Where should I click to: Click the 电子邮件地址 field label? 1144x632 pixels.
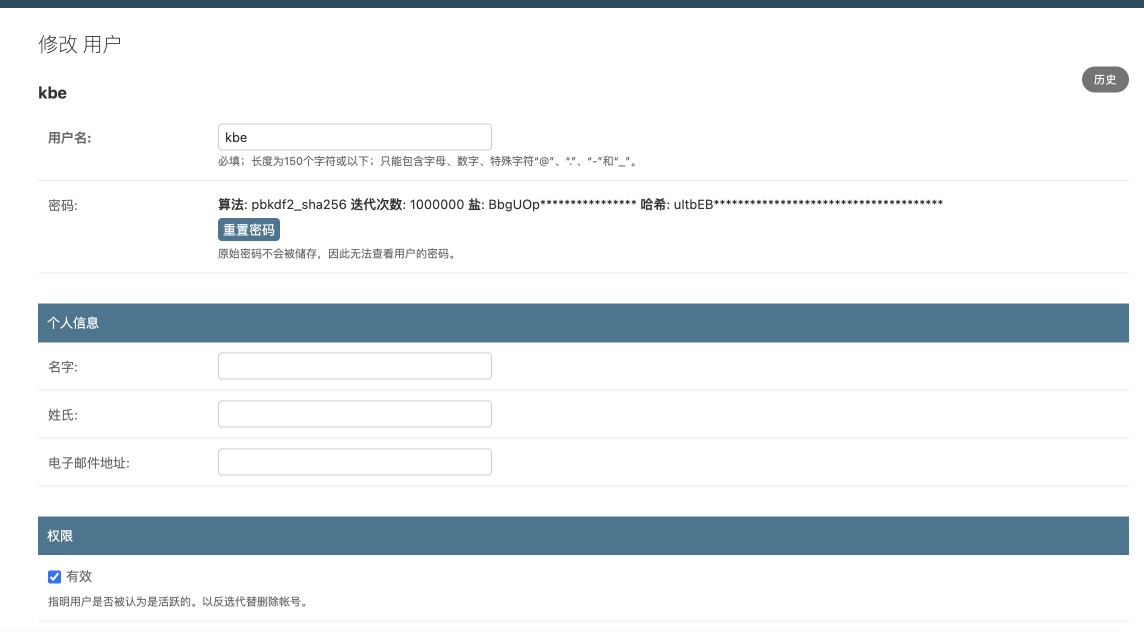(x=89, y=463)
